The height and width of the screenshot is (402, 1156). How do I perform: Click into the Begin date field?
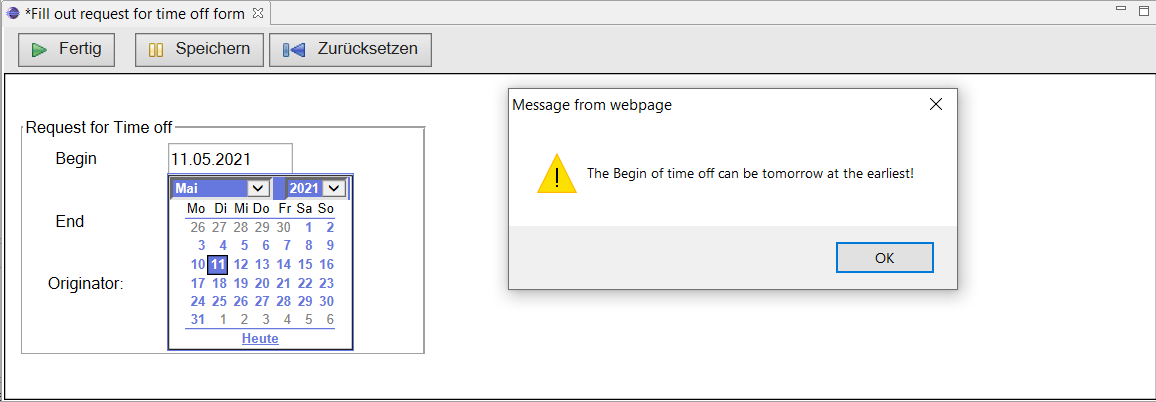[x=230, y=159]
